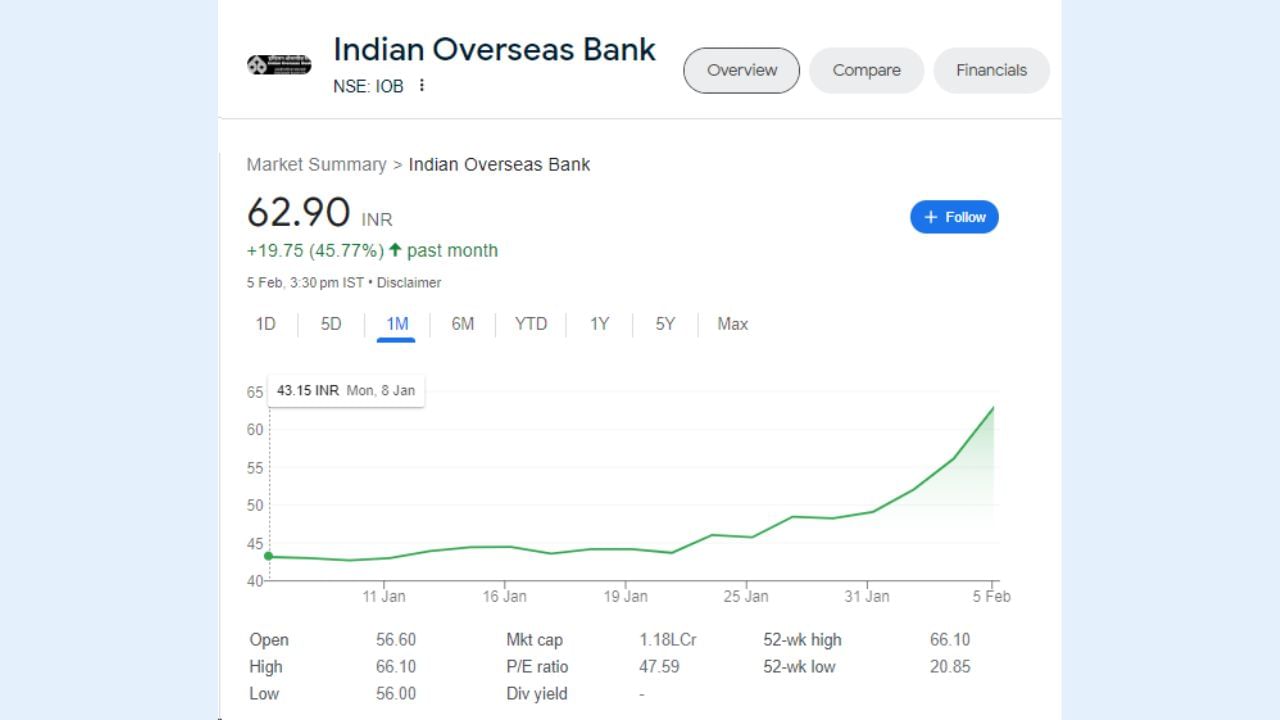The height and width of the screenshot is (720, 1280).
Task: Select the 5D time range
Action: point(331,324)
